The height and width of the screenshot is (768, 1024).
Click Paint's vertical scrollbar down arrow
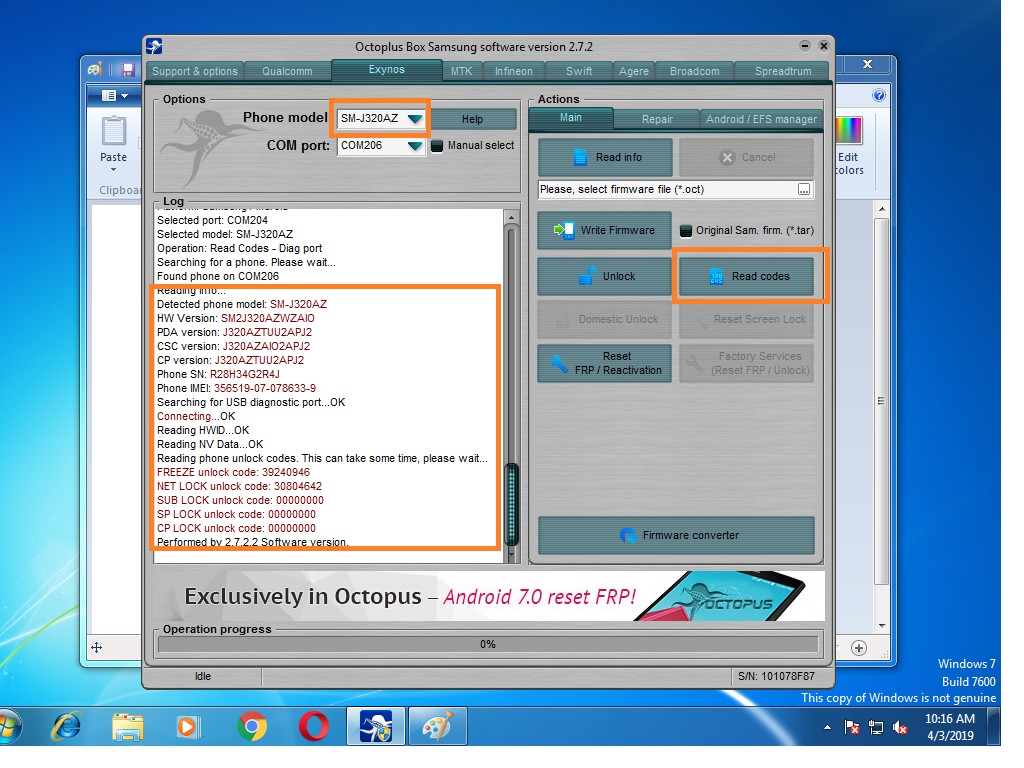[x=882, y=626]
